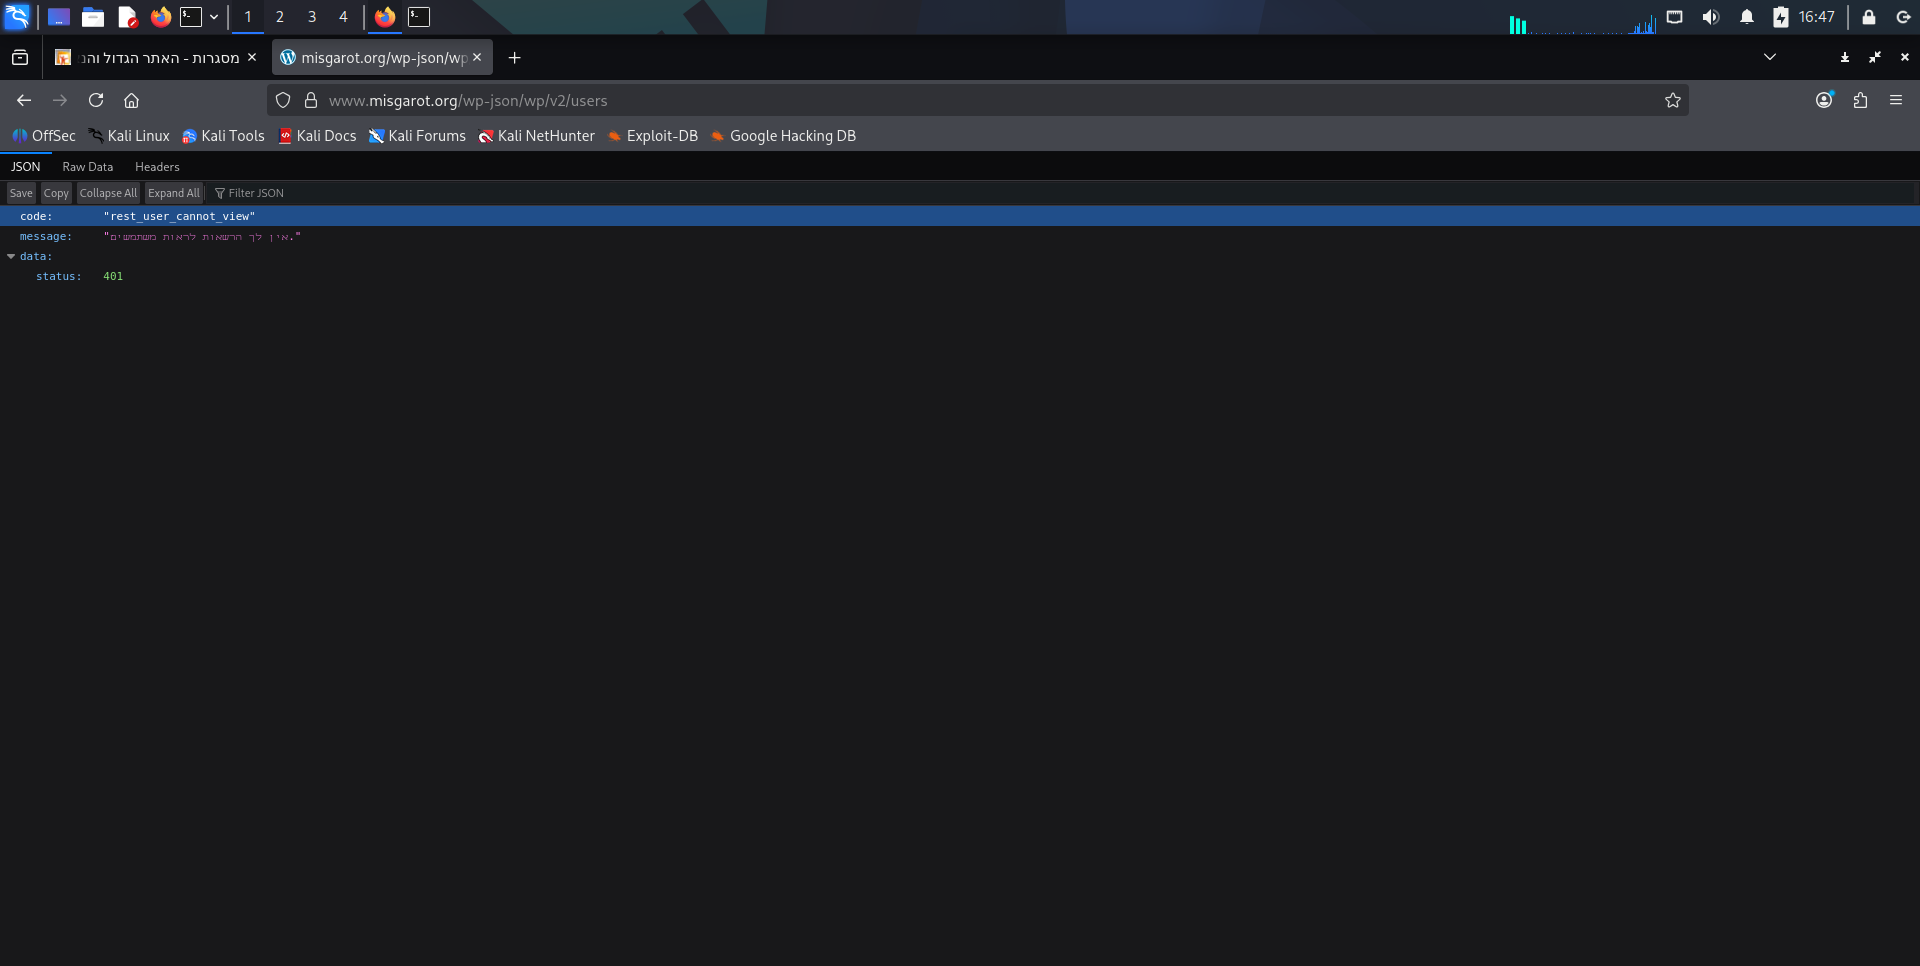1920x966 pixels.
Task: Open the file manager icon in the panel
Action: pos(93,17)
